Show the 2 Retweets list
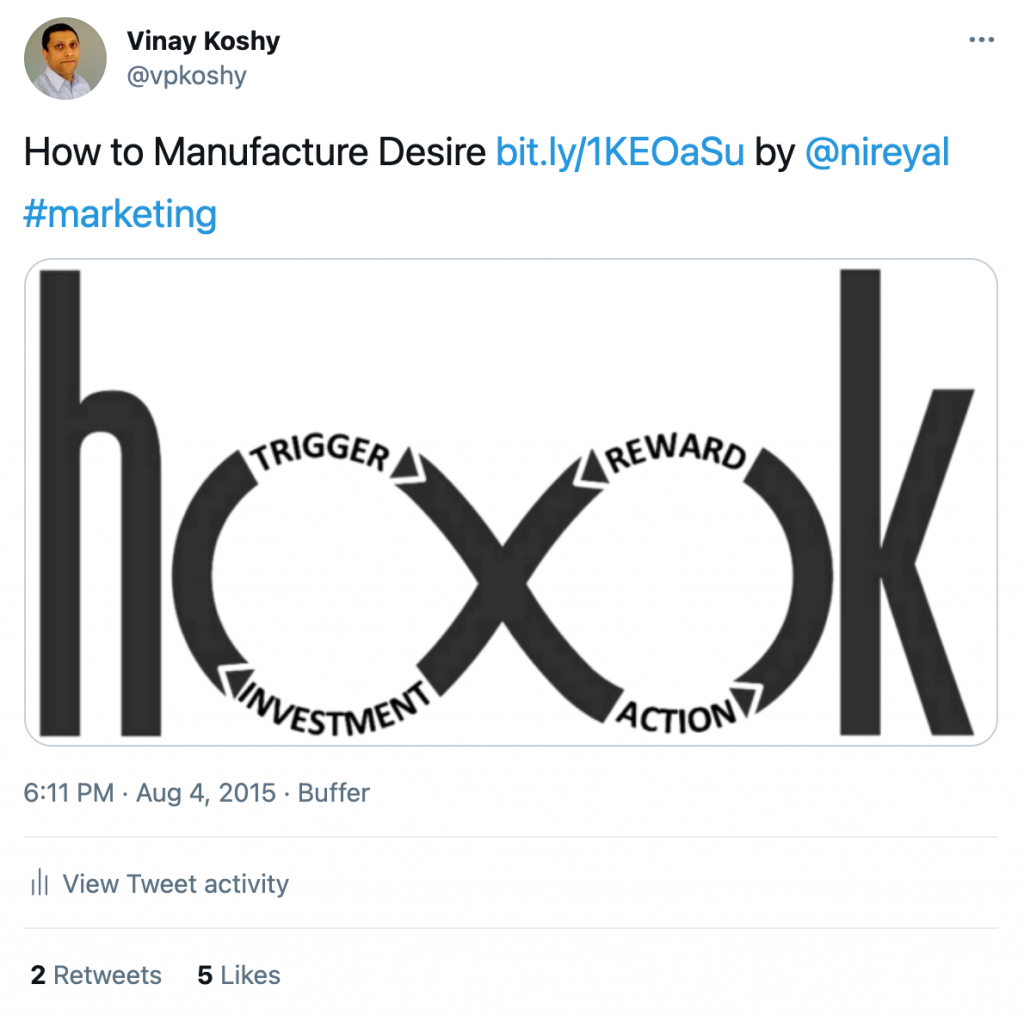This screenshot has height=1015, width=1024. pos(96,975)
